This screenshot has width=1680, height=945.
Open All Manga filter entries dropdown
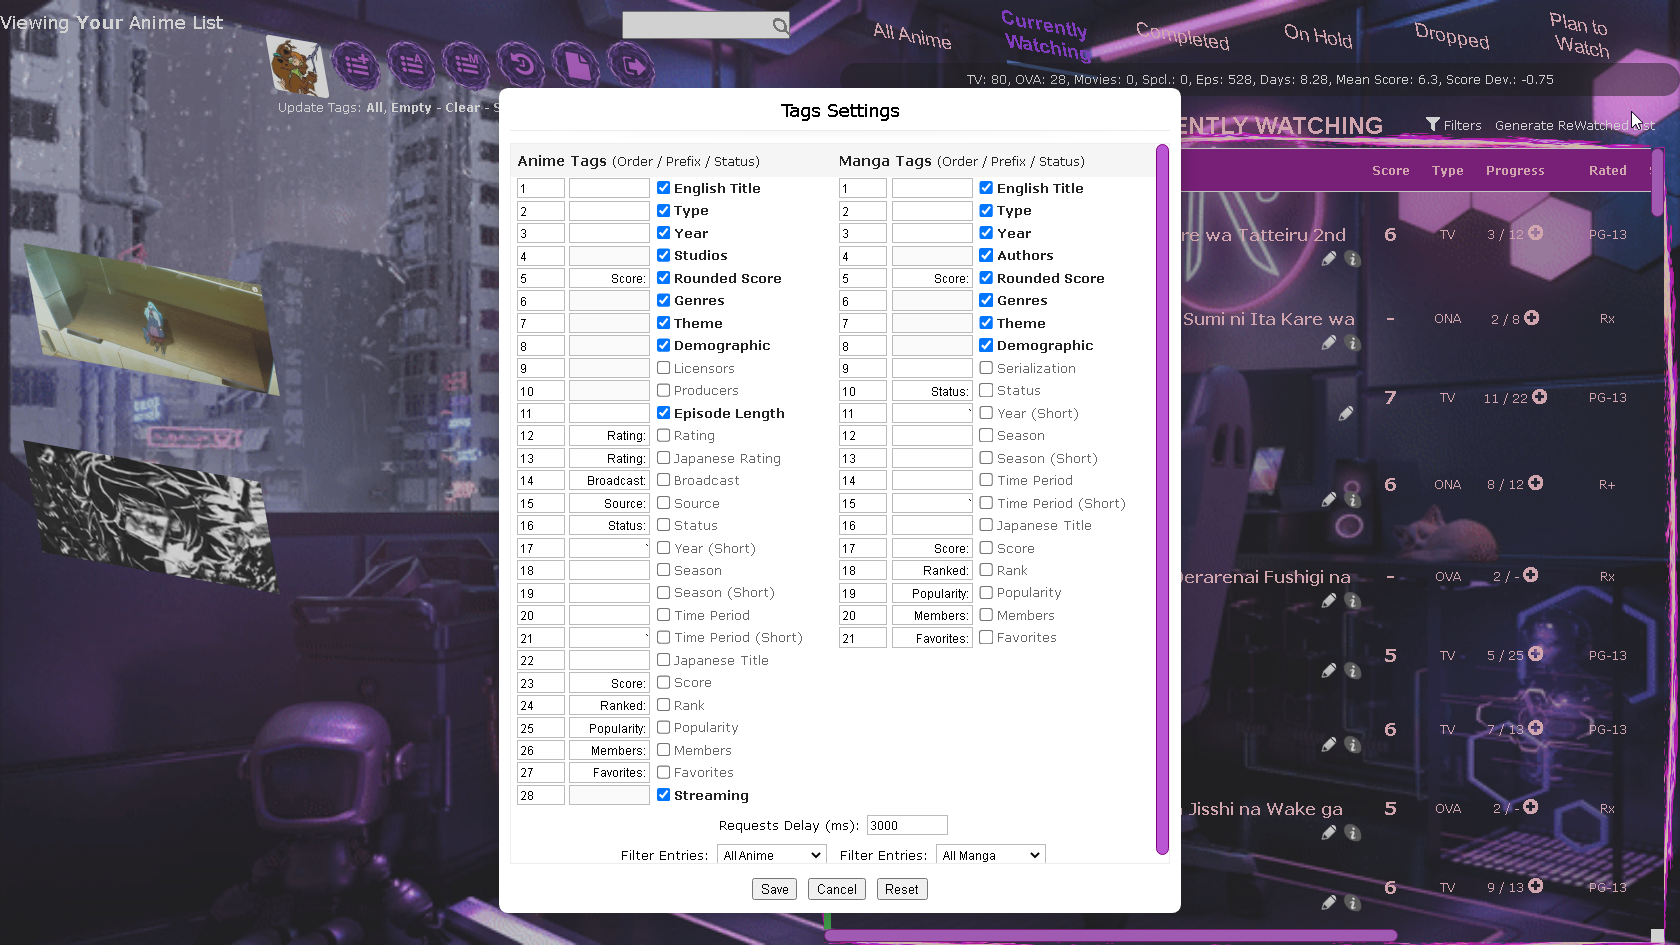pos(991,855)
